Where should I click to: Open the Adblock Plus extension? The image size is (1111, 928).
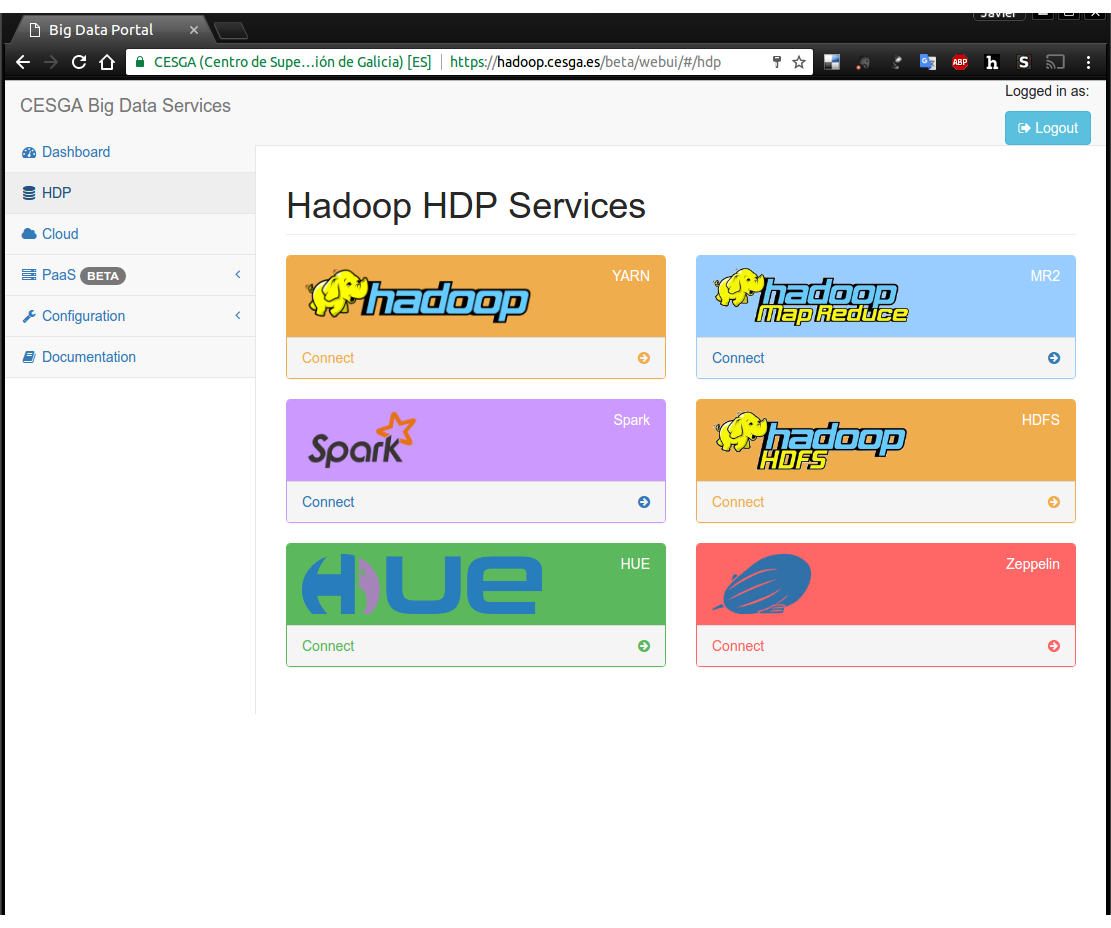(960, 62)
